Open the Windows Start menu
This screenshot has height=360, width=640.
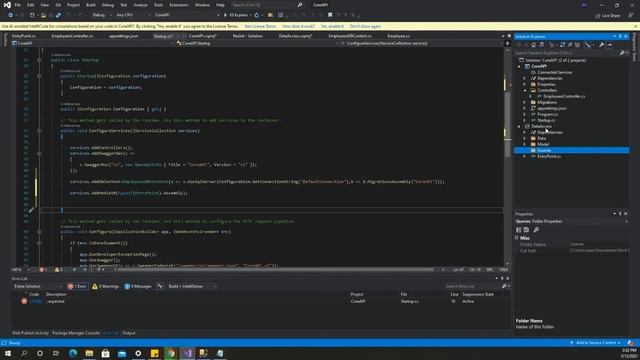coord(8,353)
